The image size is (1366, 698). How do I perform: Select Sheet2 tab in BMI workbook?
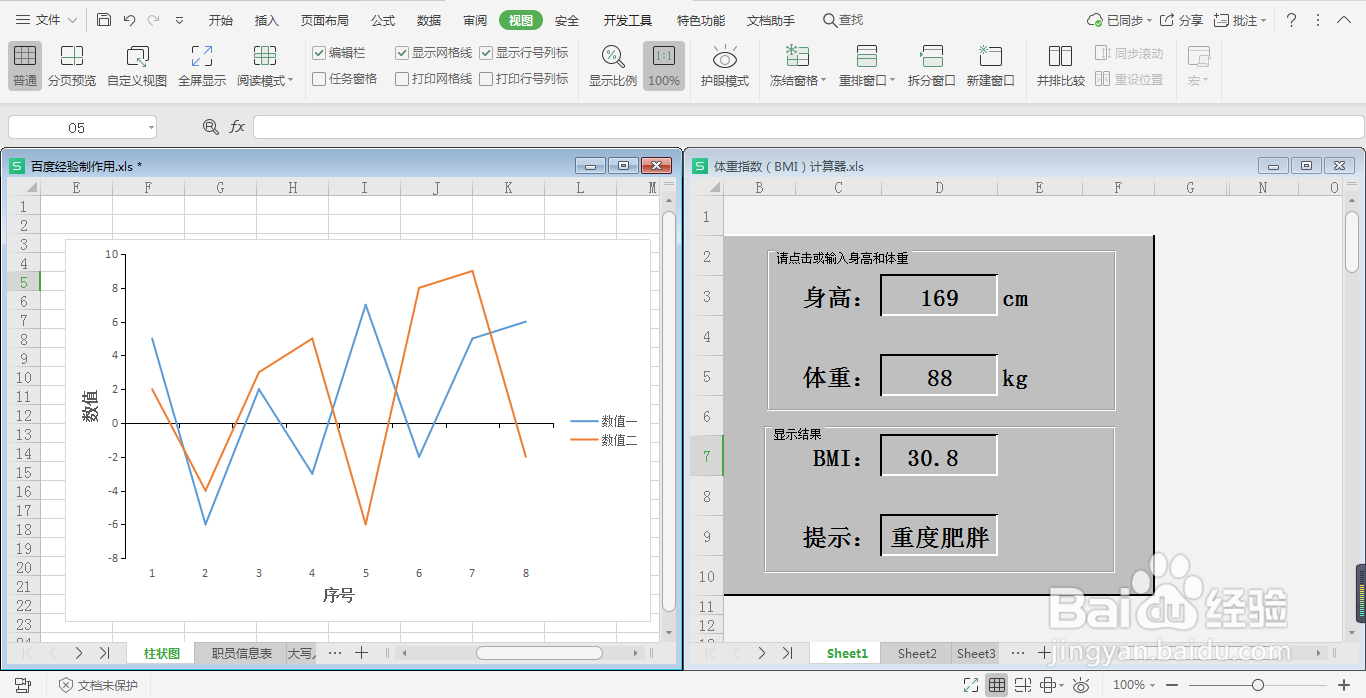917,653
